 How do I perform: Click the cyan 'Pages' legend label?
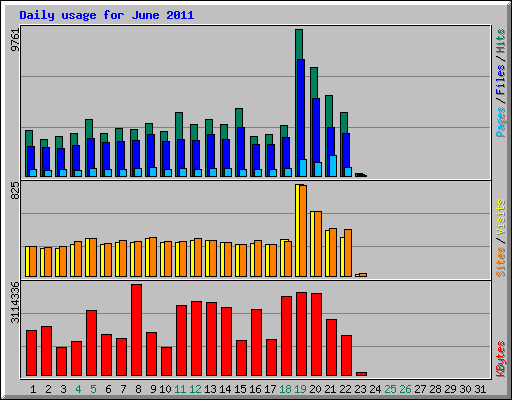pyautogui.click(x=501, y=122)
